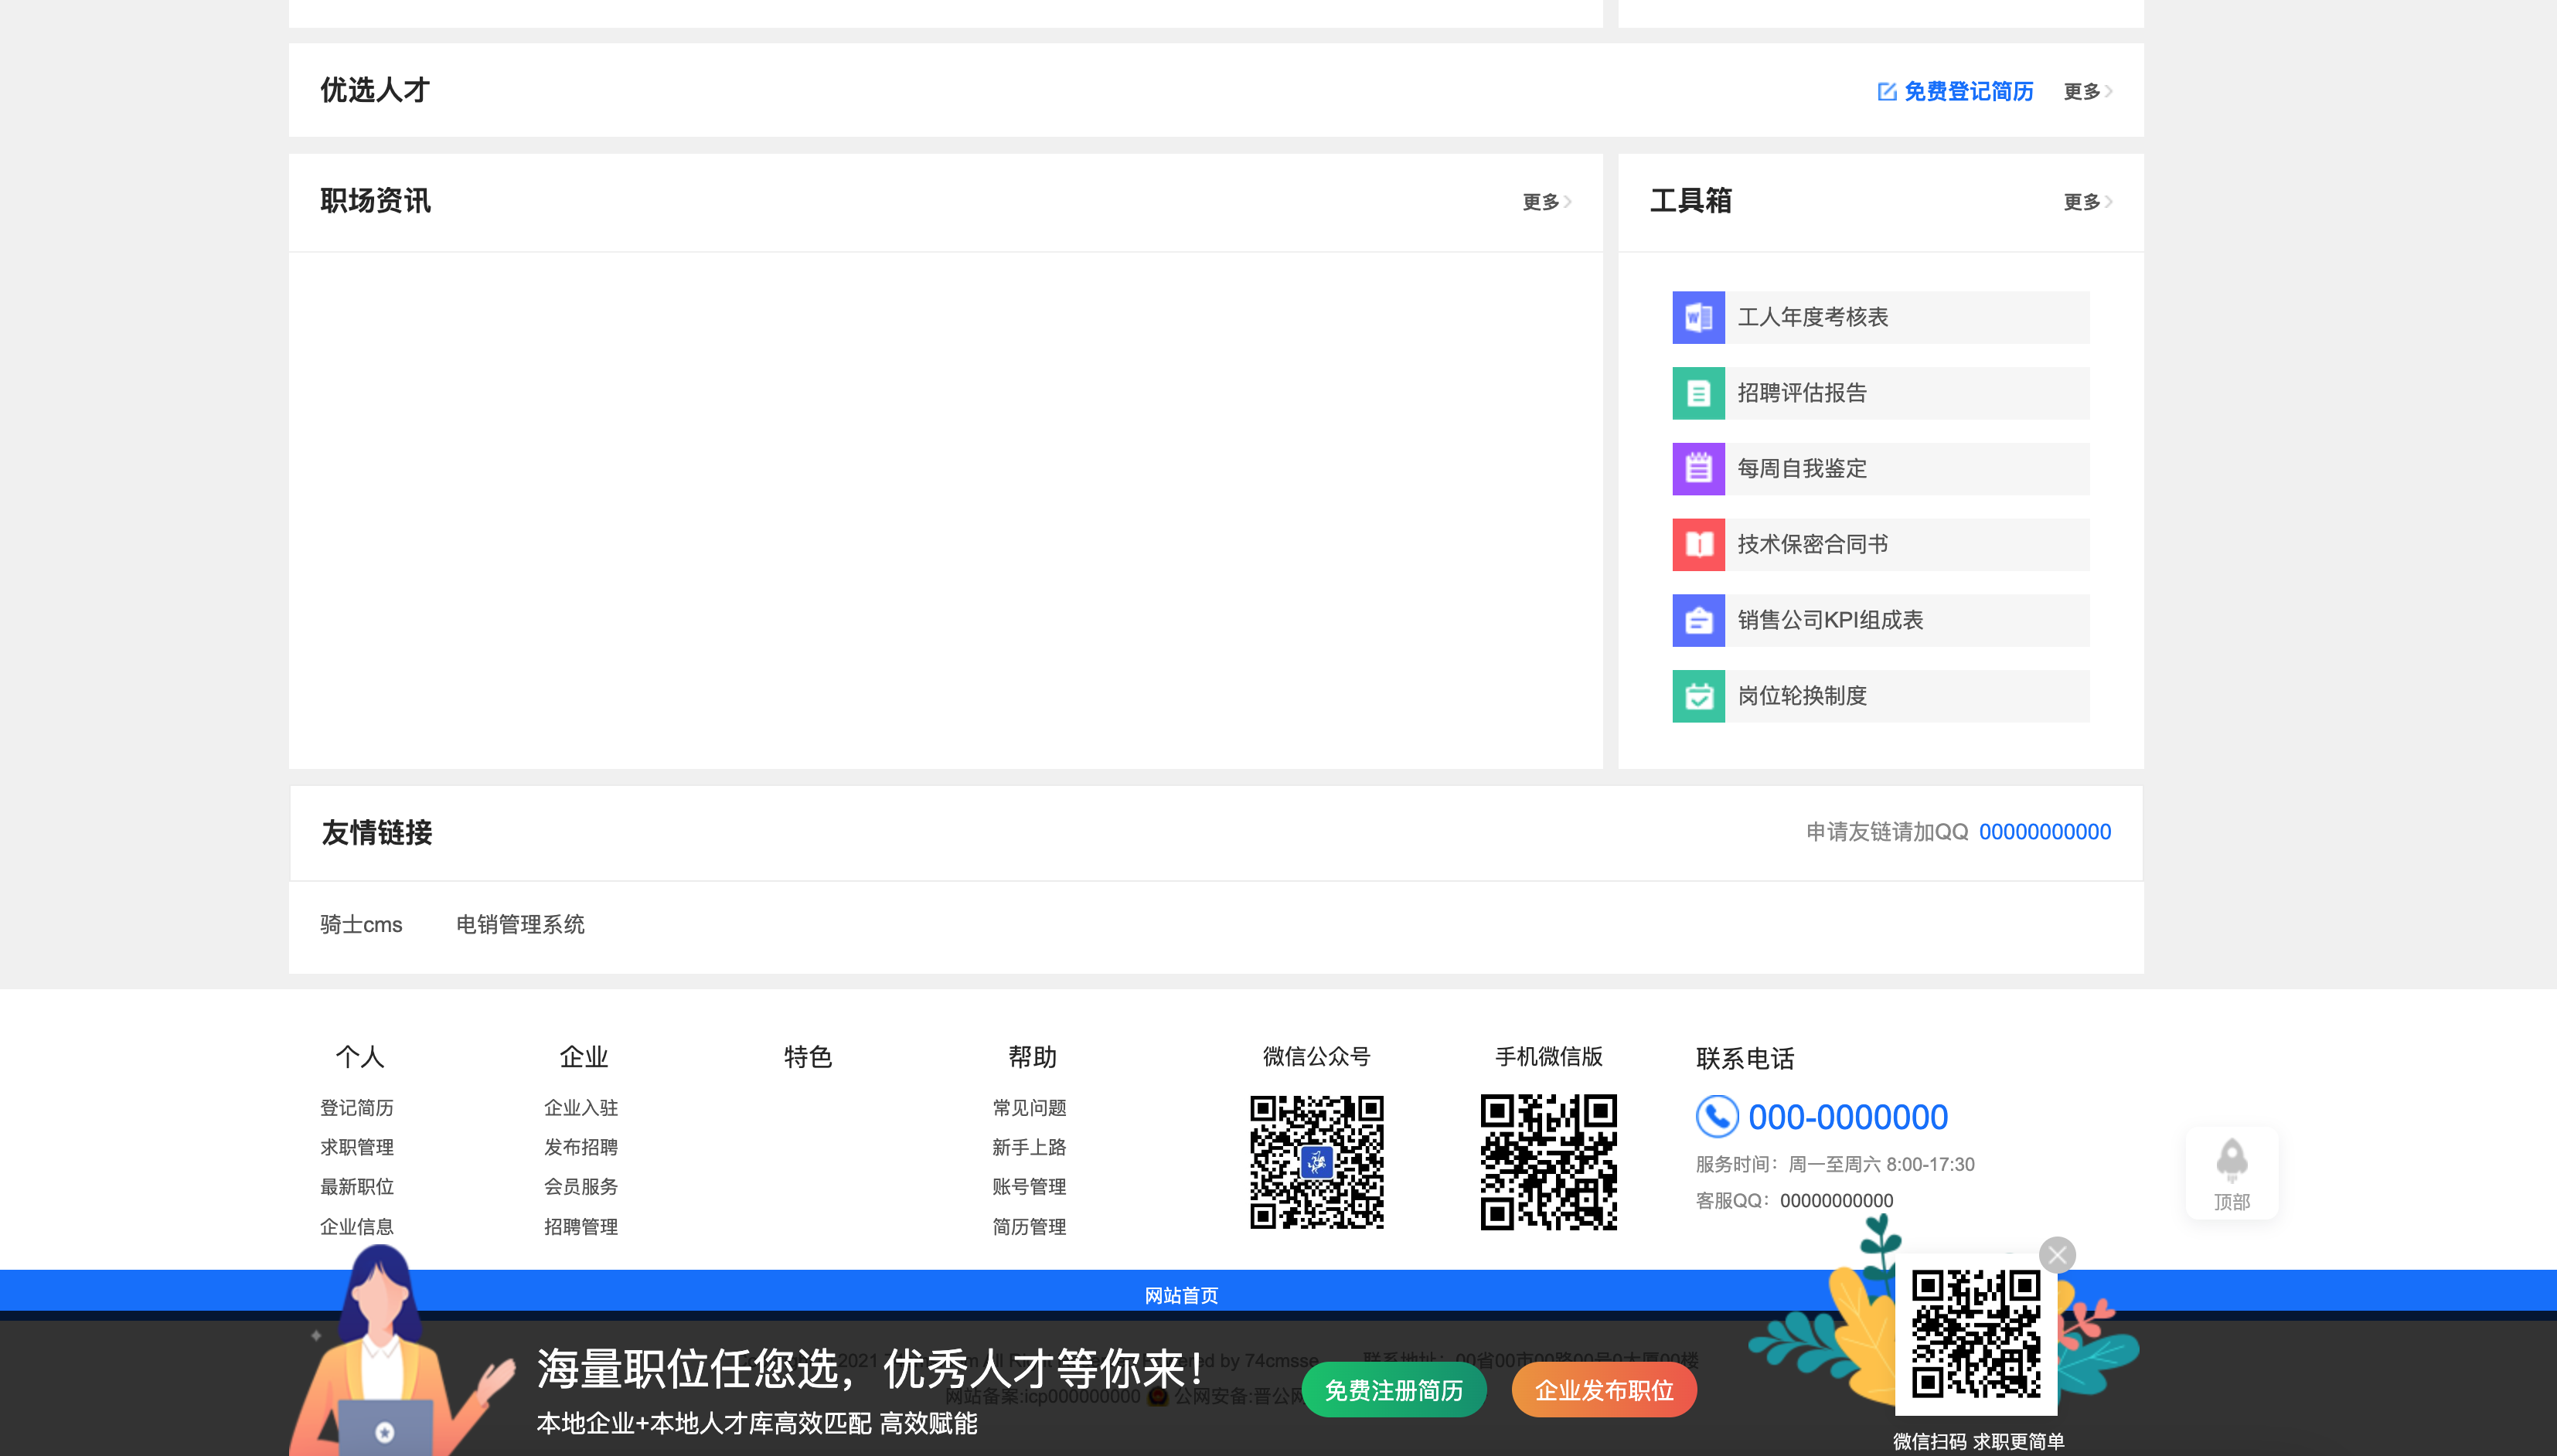Viewport: 2557px width, 1456px height.
Task: Open the 工人年度考核表 text link
Action: [1813, 317]
